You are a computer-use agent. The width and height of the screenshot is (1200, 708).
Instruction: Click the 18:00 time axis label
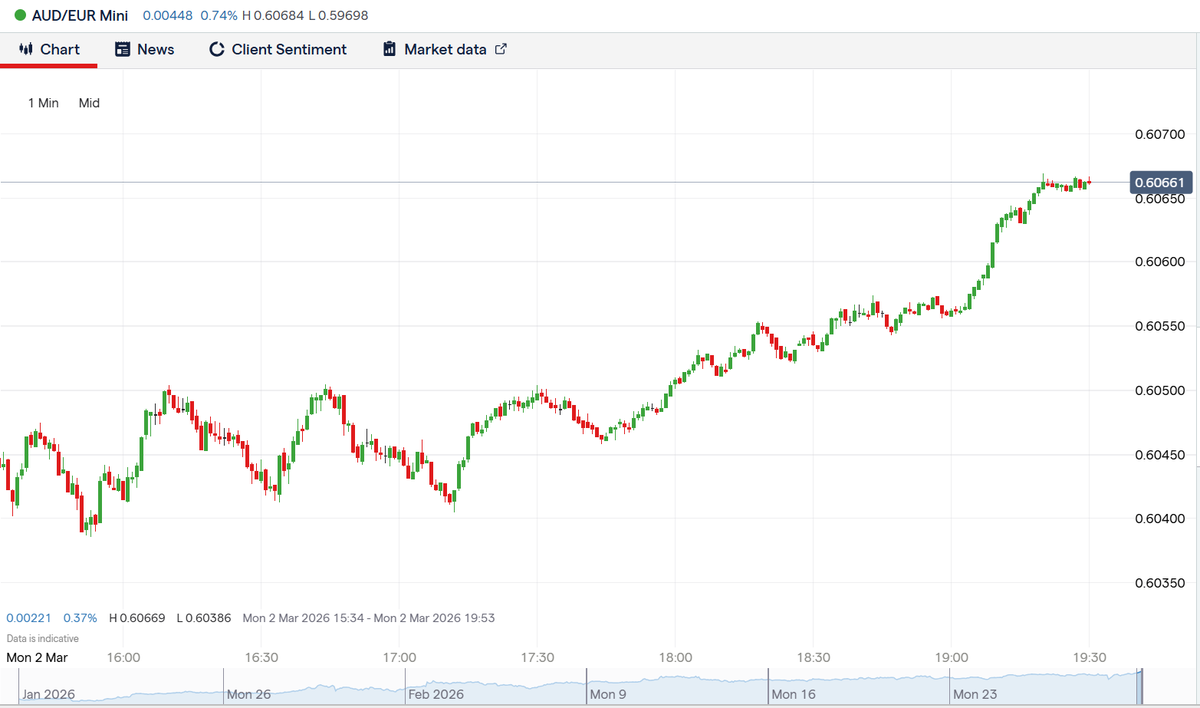pos(676,657)
